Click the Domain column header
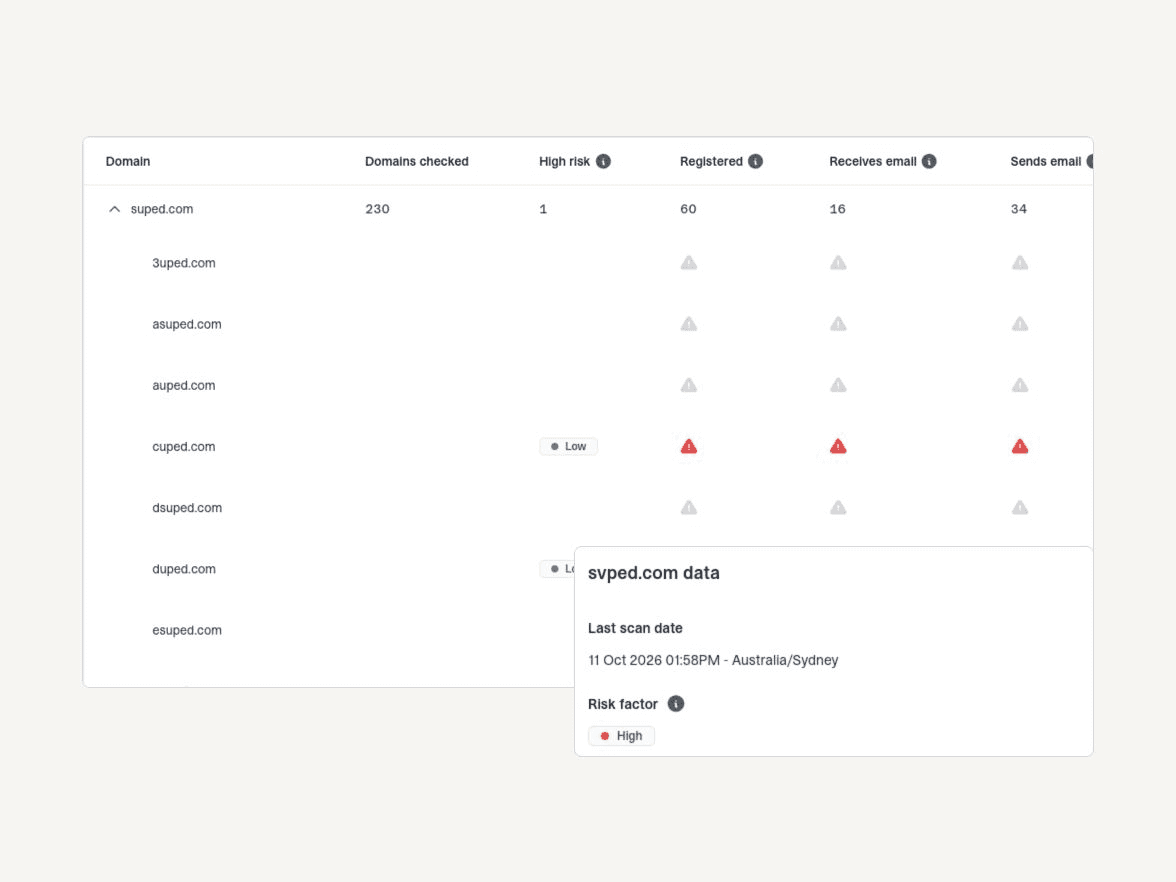Image resolution: width=1176 pixels, height=882 pixels. pos(128,161)
